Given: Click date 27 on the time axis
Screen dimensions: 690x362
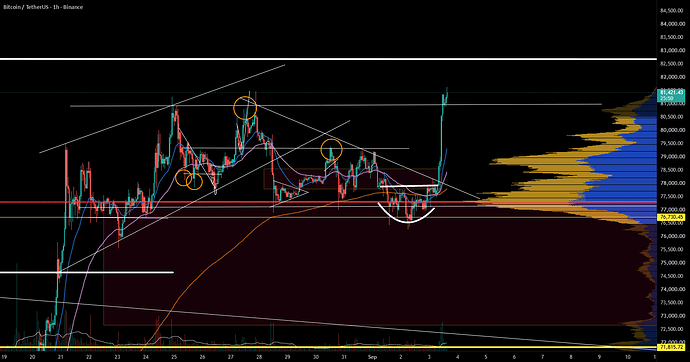Looking at the screenshot, I should 231,357.
